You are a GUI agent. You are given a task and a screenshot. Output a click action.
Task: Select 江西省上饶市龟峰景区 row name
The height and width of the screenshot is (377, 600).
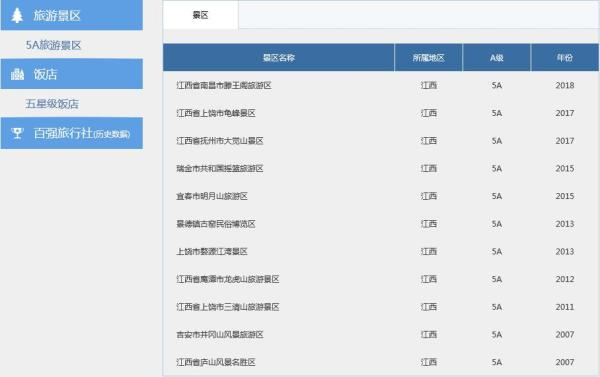point(216,113)
